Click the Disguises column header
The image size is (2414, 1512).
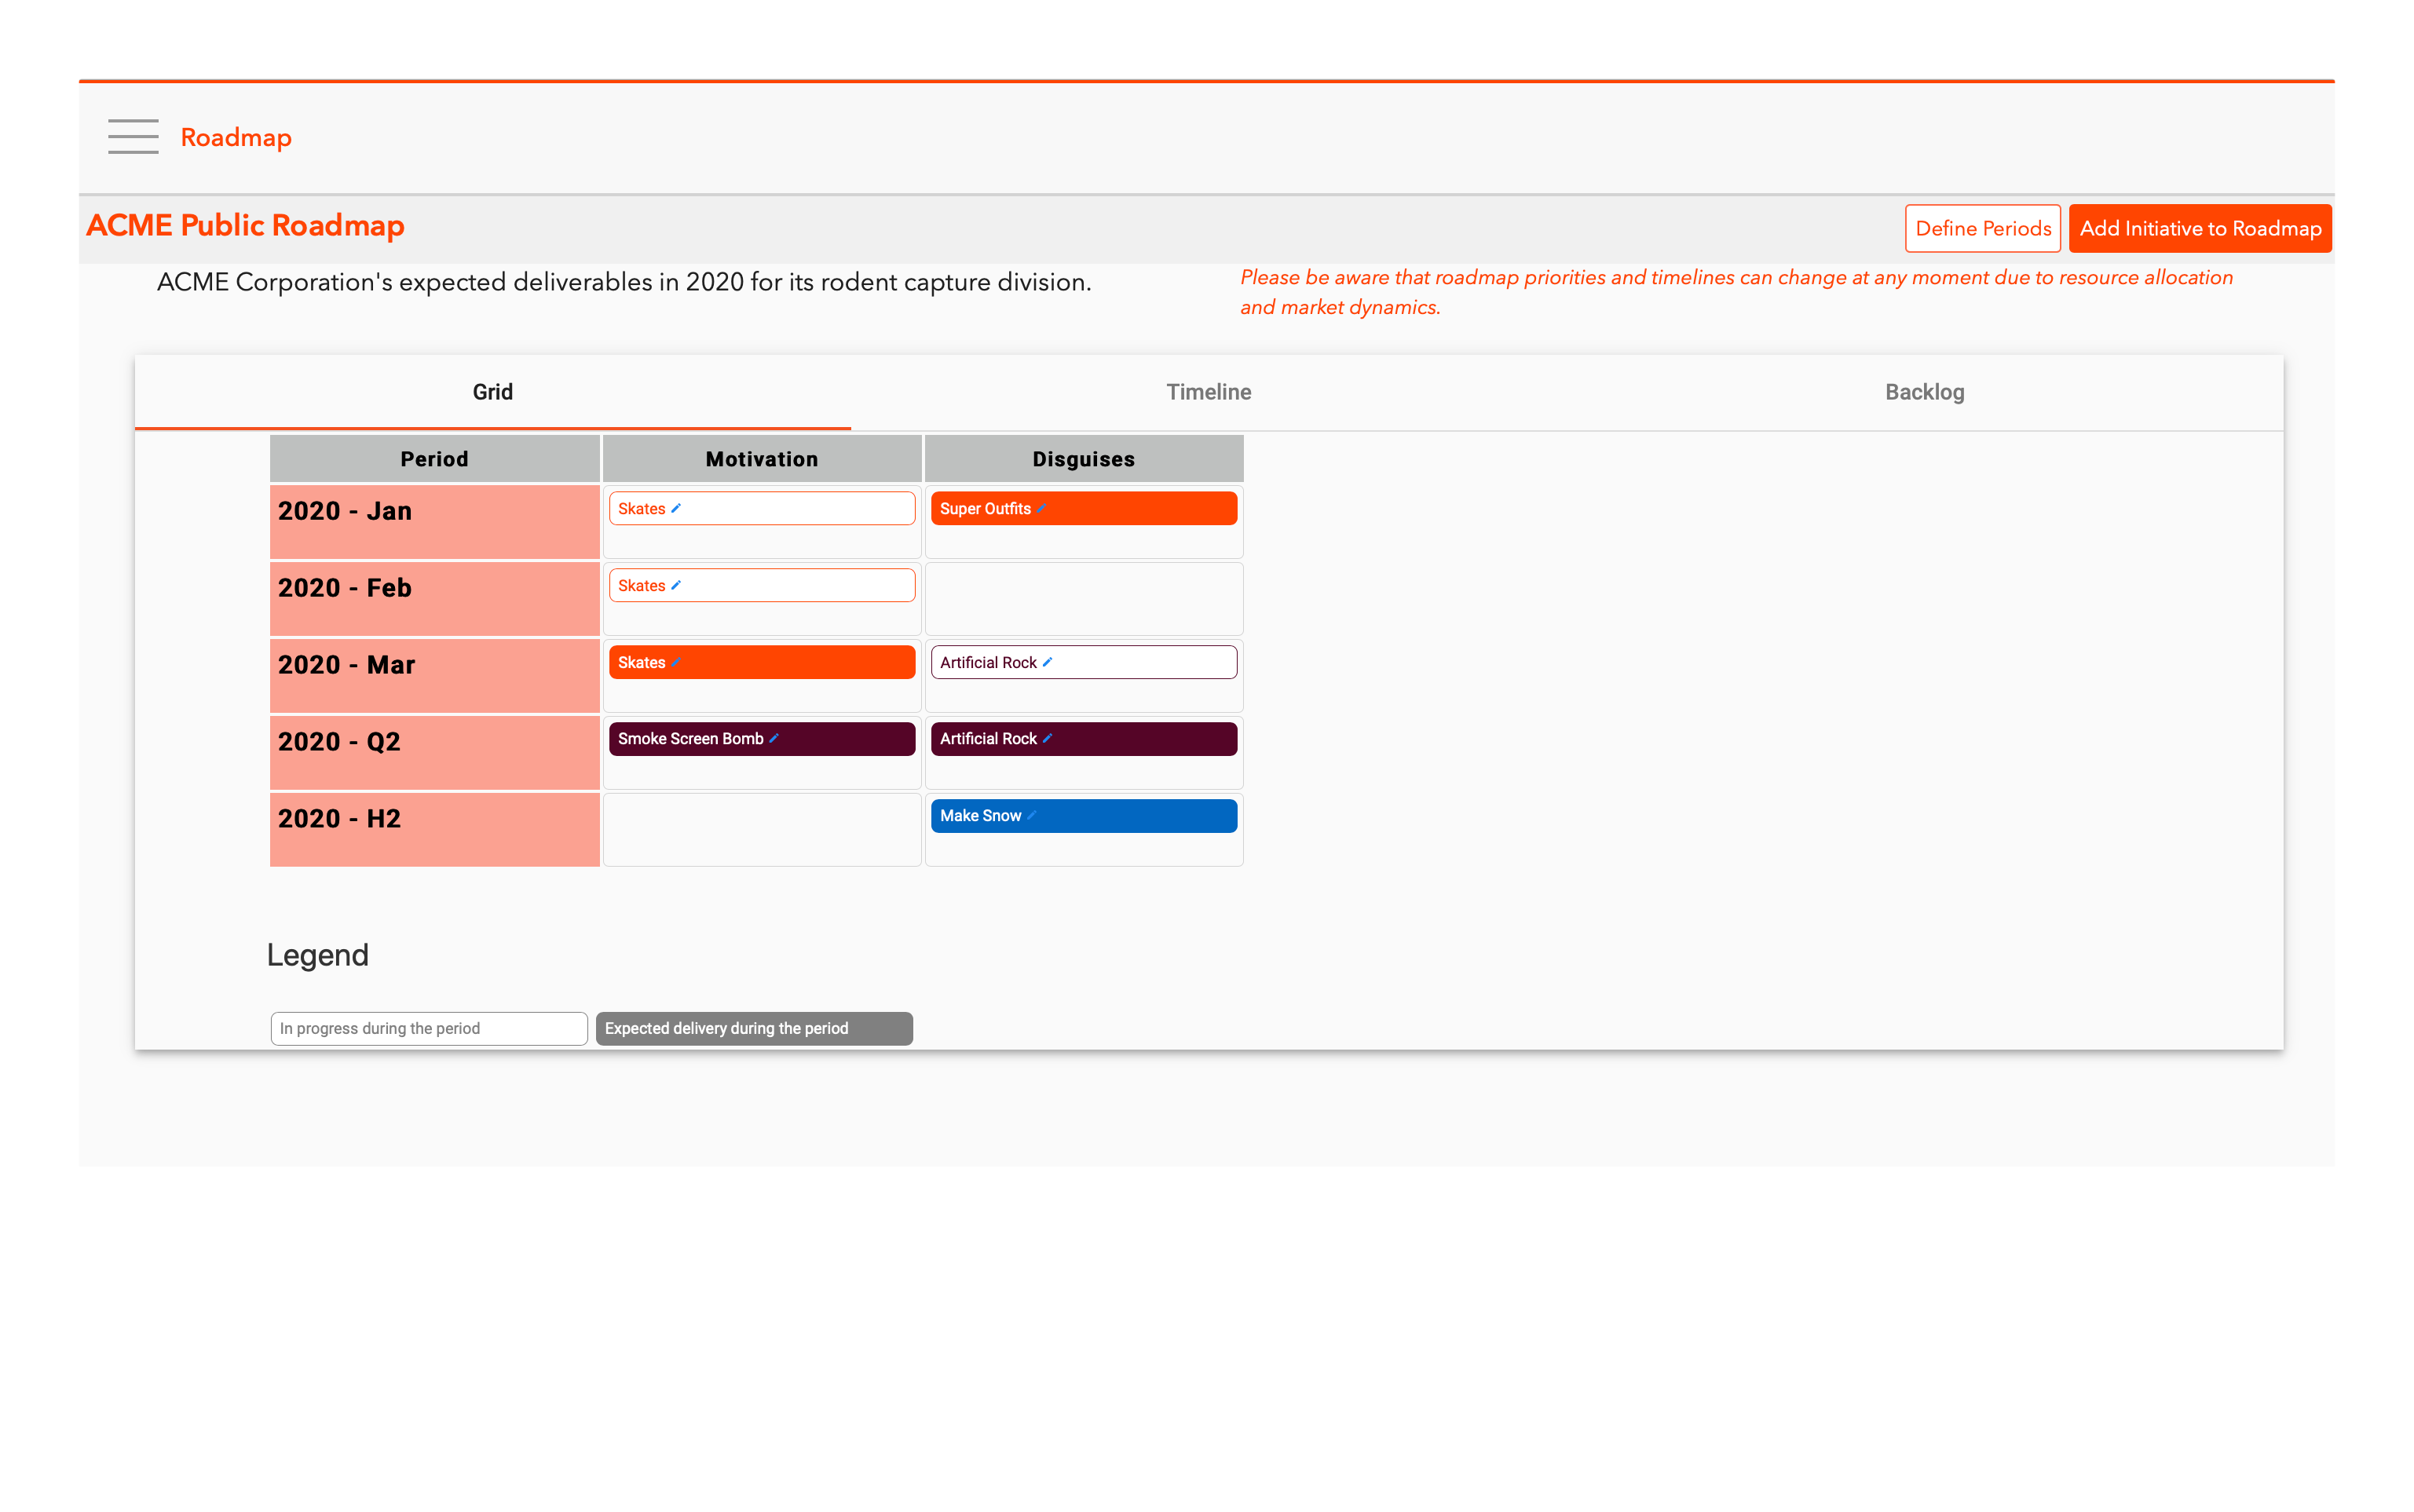(x=1084, y=459)
